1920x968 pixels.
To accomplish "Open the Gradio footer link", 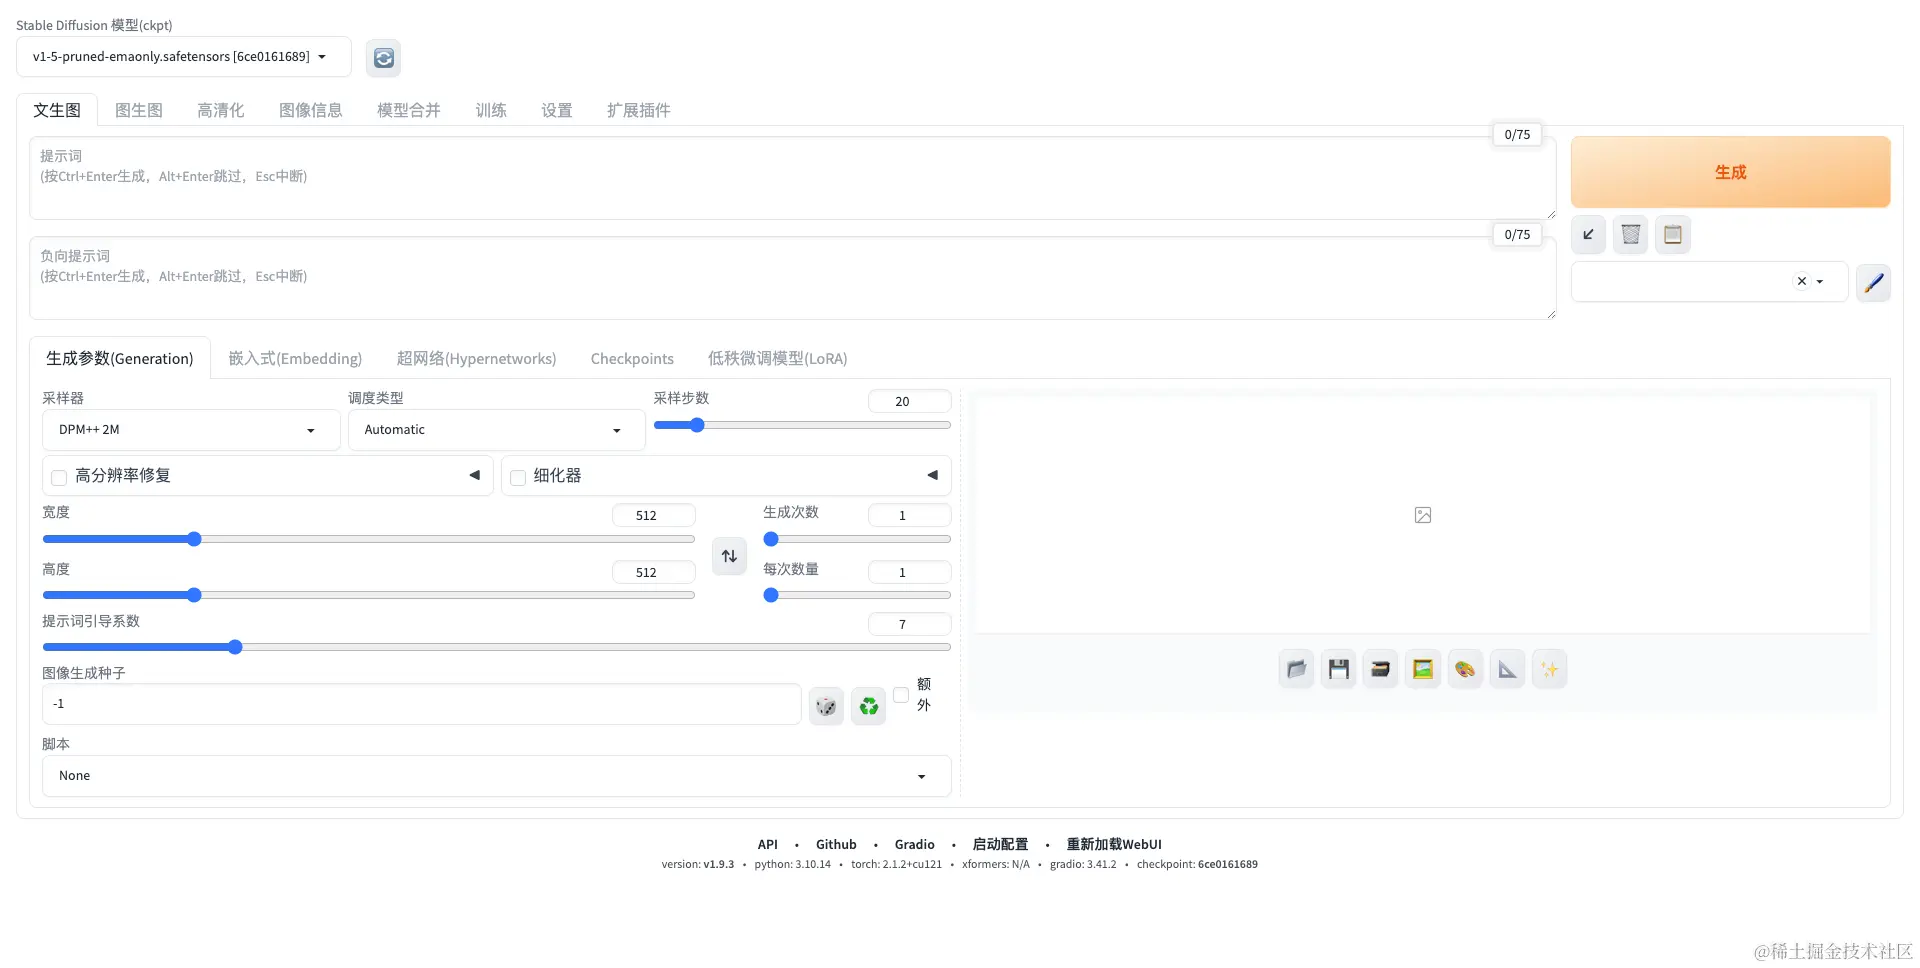I will pos(915,844).
